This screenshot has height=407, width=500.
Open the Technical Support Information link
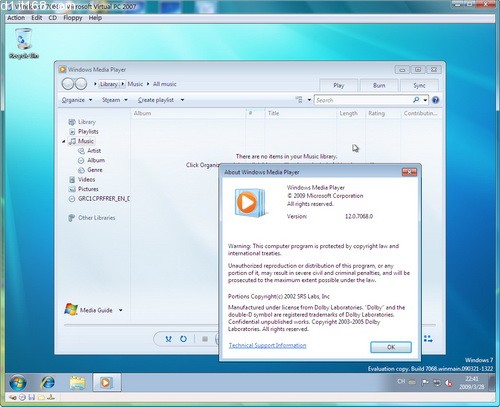[267, 345]
